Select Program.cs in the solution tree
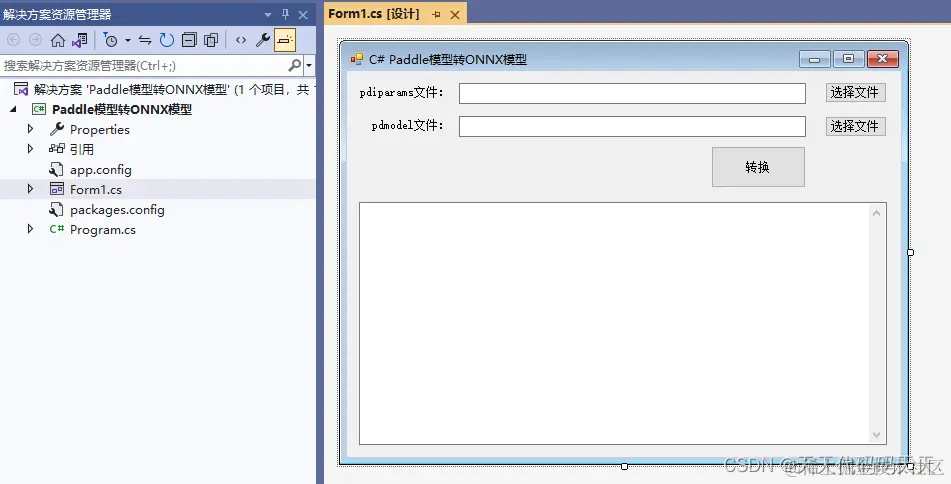Image resolution: width=951 pixels, height=484 pixels. pos(102,230)
